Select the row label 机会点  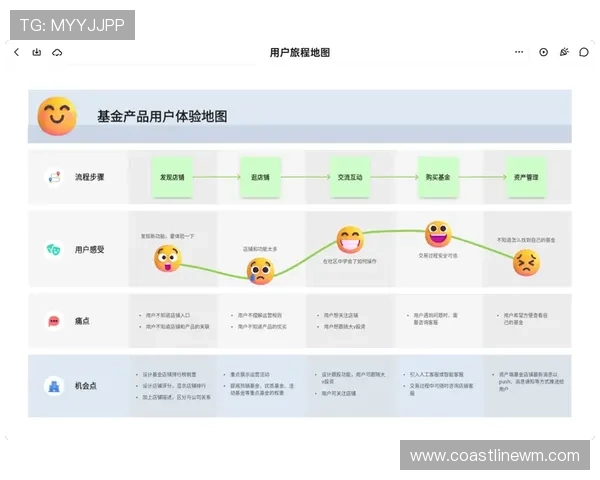click(86, 386)
